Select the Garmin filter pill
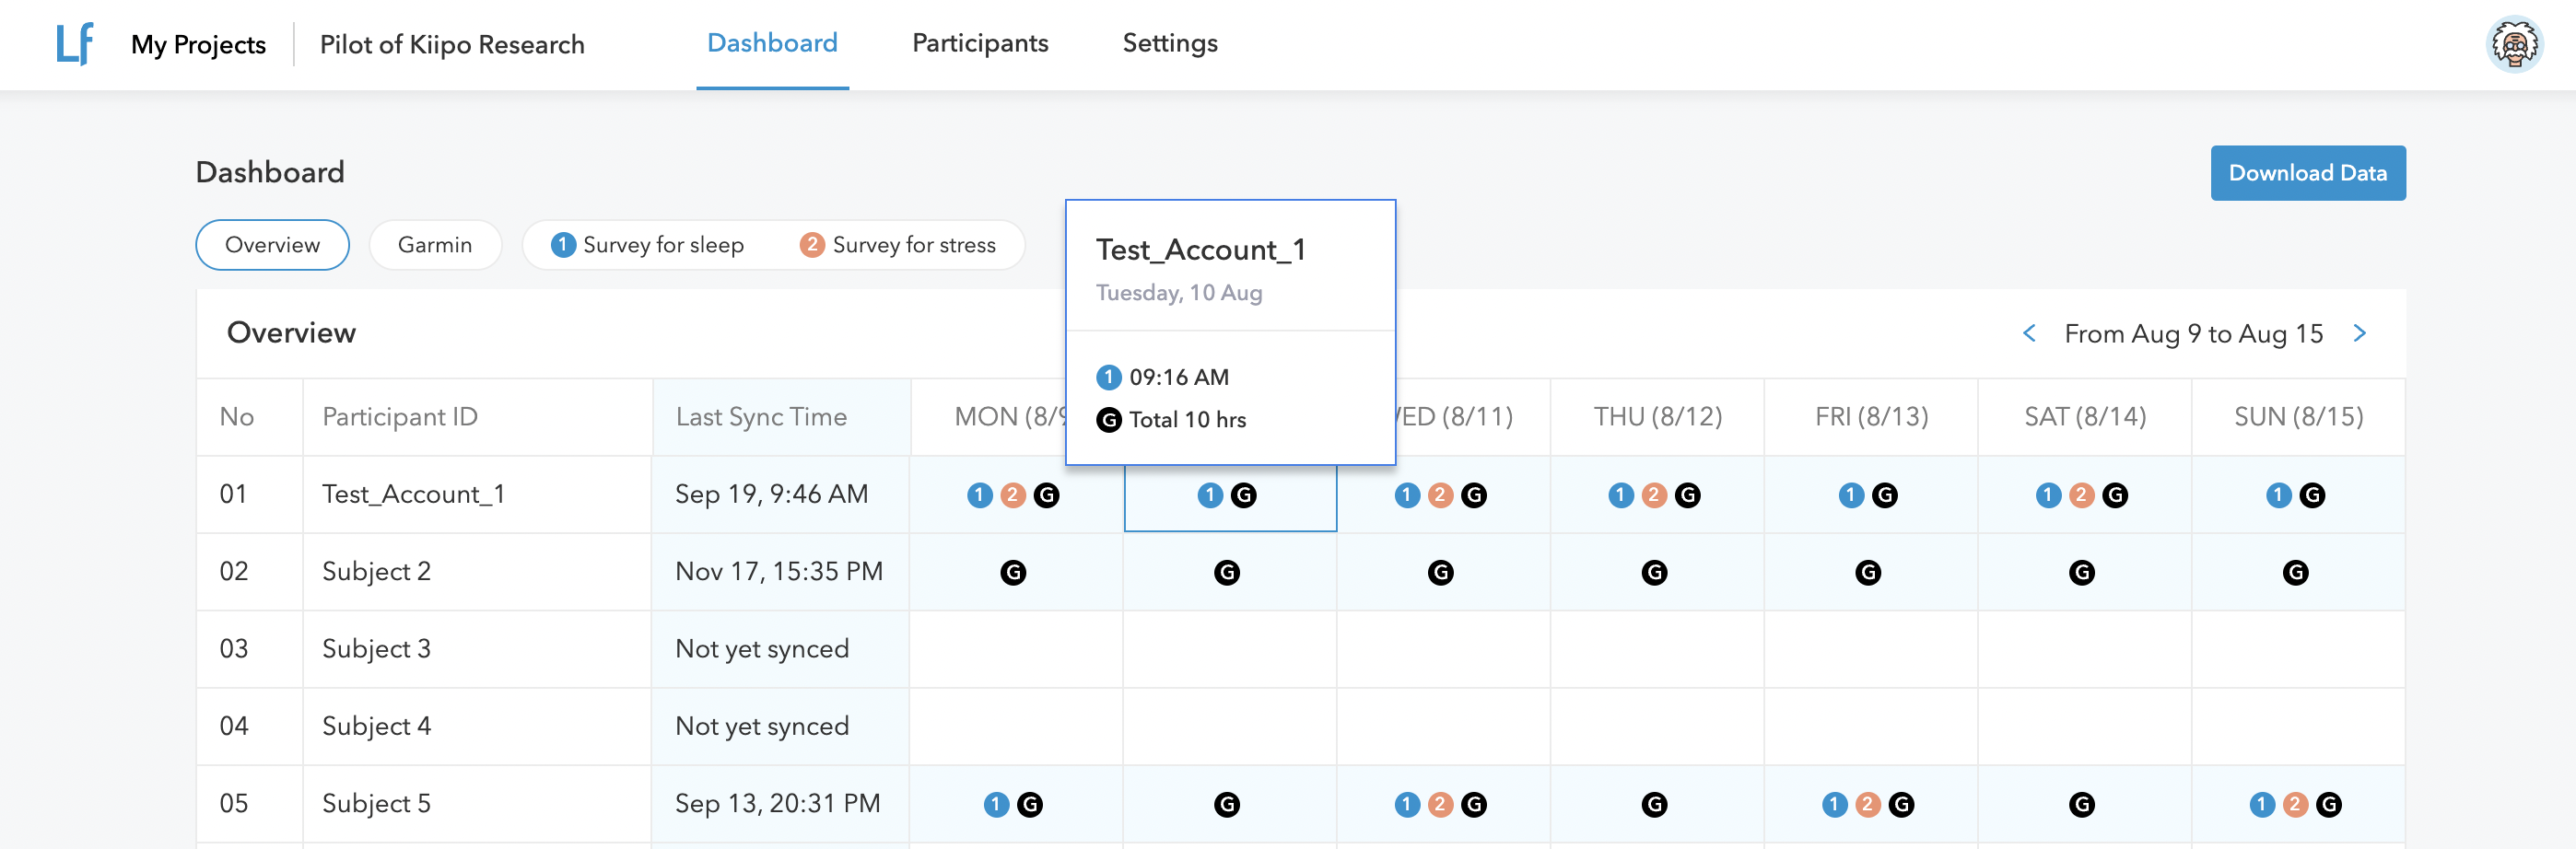This screenshot has height=849, width=2576. (x=435, y=245)
